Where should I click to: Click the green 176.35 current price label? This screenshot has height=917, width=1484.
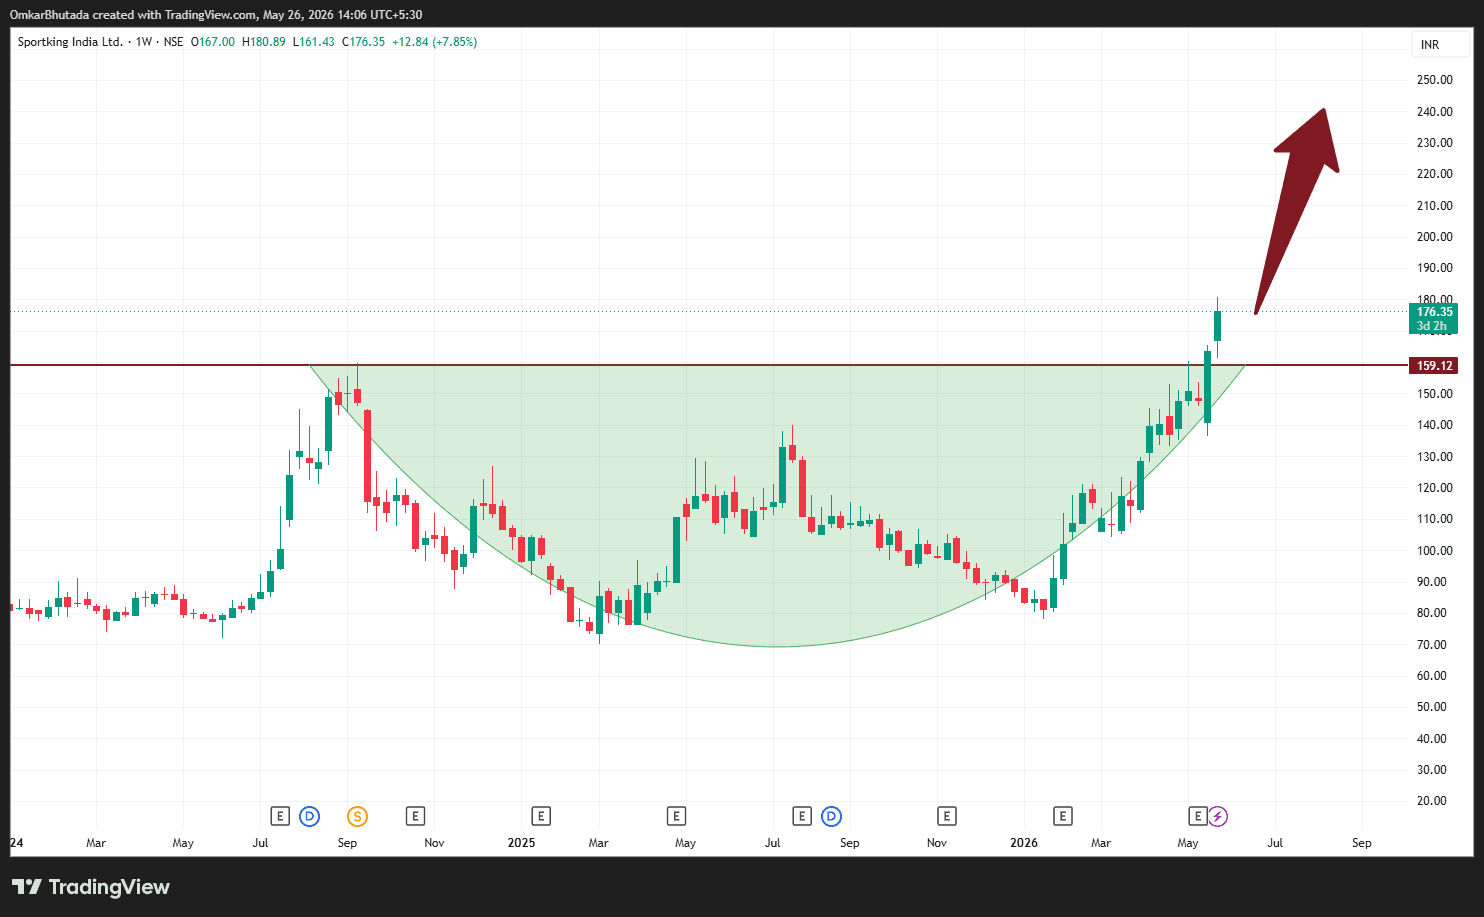pyautogui.click(x=1434, y=319)
